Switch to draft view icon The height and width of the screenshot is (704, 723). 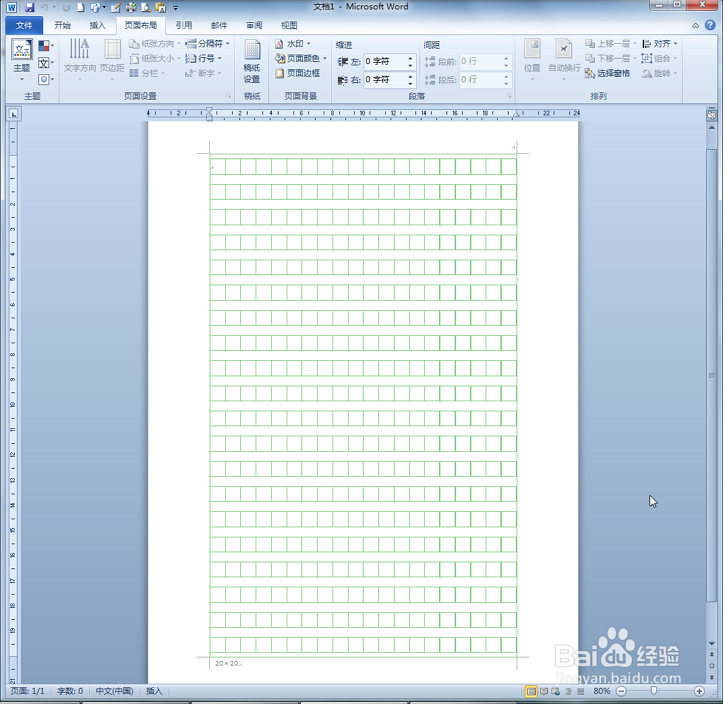coord(581,691)
